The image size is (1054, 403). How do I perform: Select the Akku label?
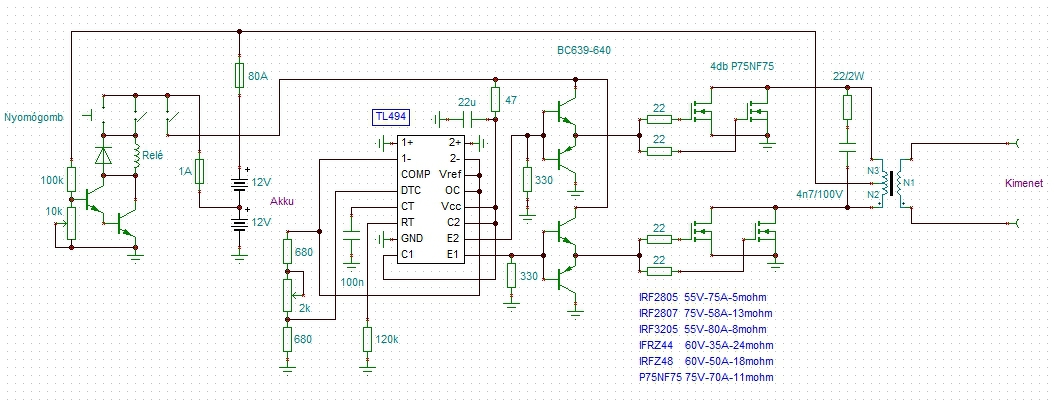282,200
